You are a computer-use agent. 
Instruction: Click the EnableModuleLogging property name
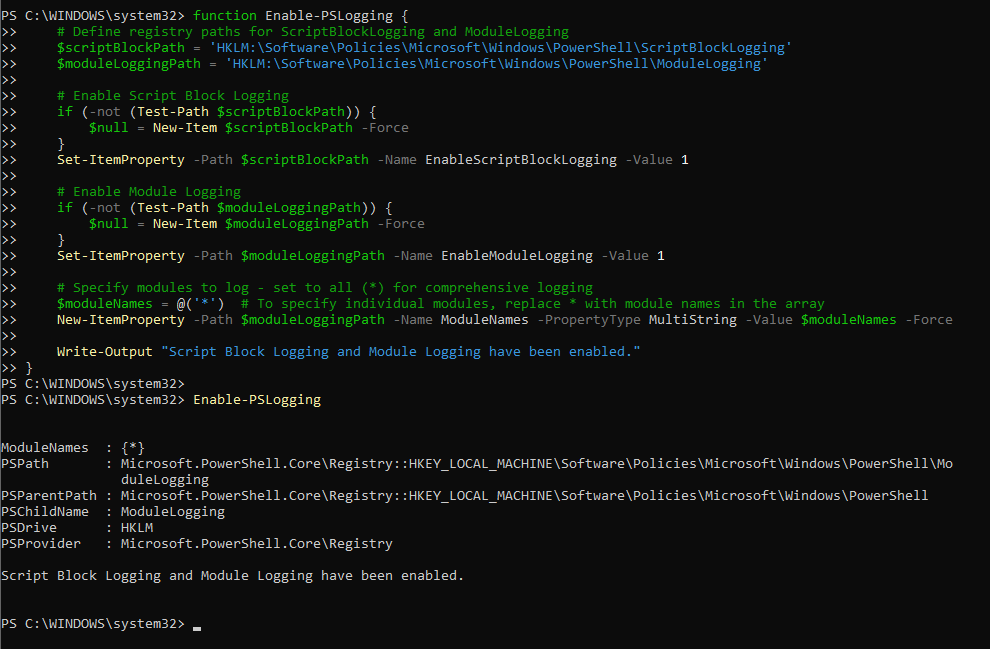(517, 256)
